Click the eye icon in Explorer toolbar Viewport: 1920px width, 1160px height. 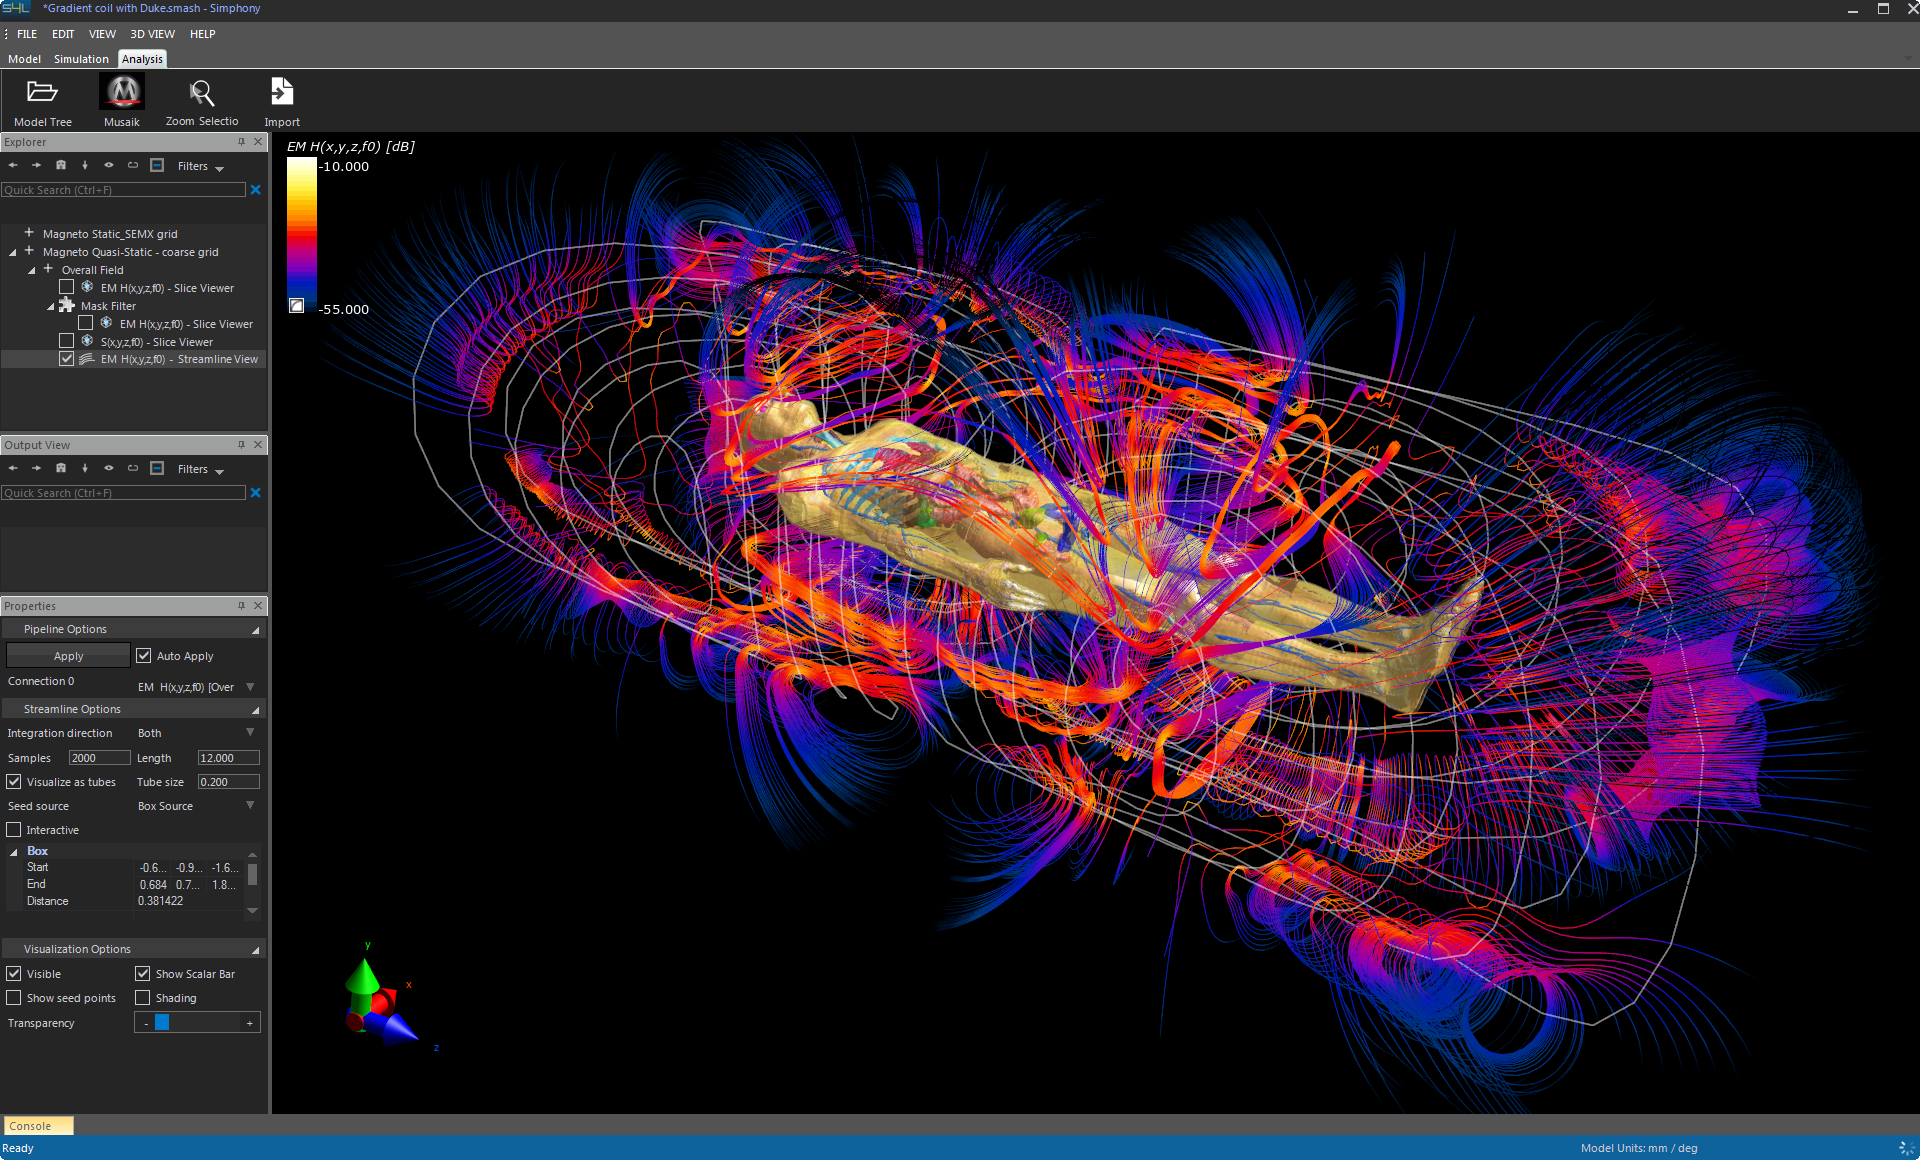109,165
